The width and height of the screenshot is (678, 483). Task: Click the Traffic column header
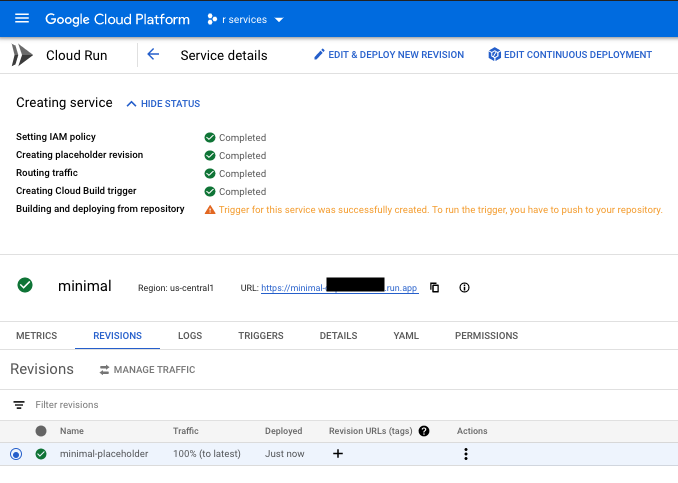tap(186, 431)
